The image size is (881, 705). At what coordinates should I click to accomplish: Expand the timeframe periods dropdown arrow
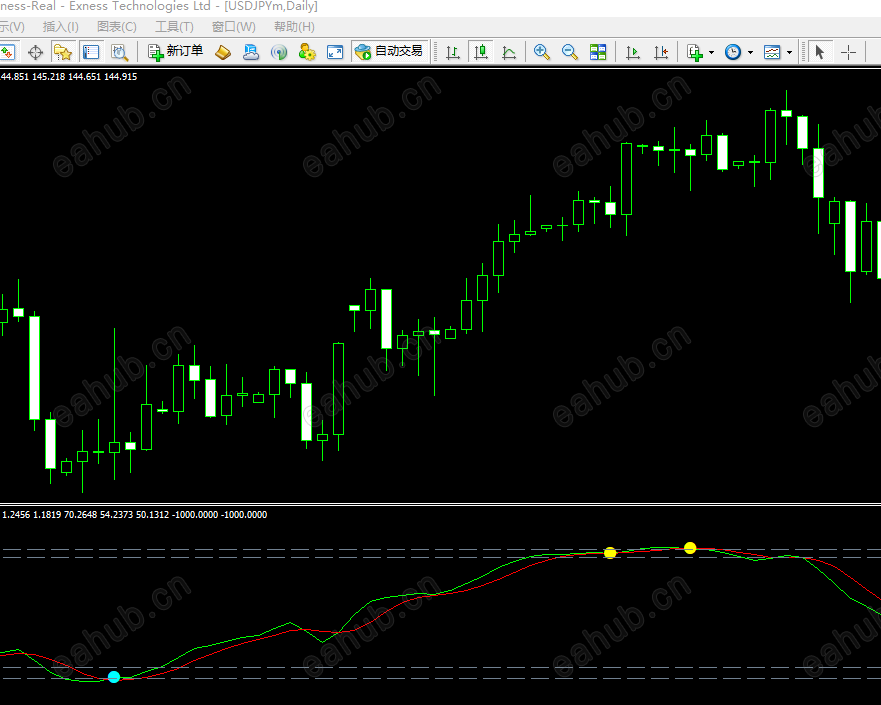pos(751,53)
